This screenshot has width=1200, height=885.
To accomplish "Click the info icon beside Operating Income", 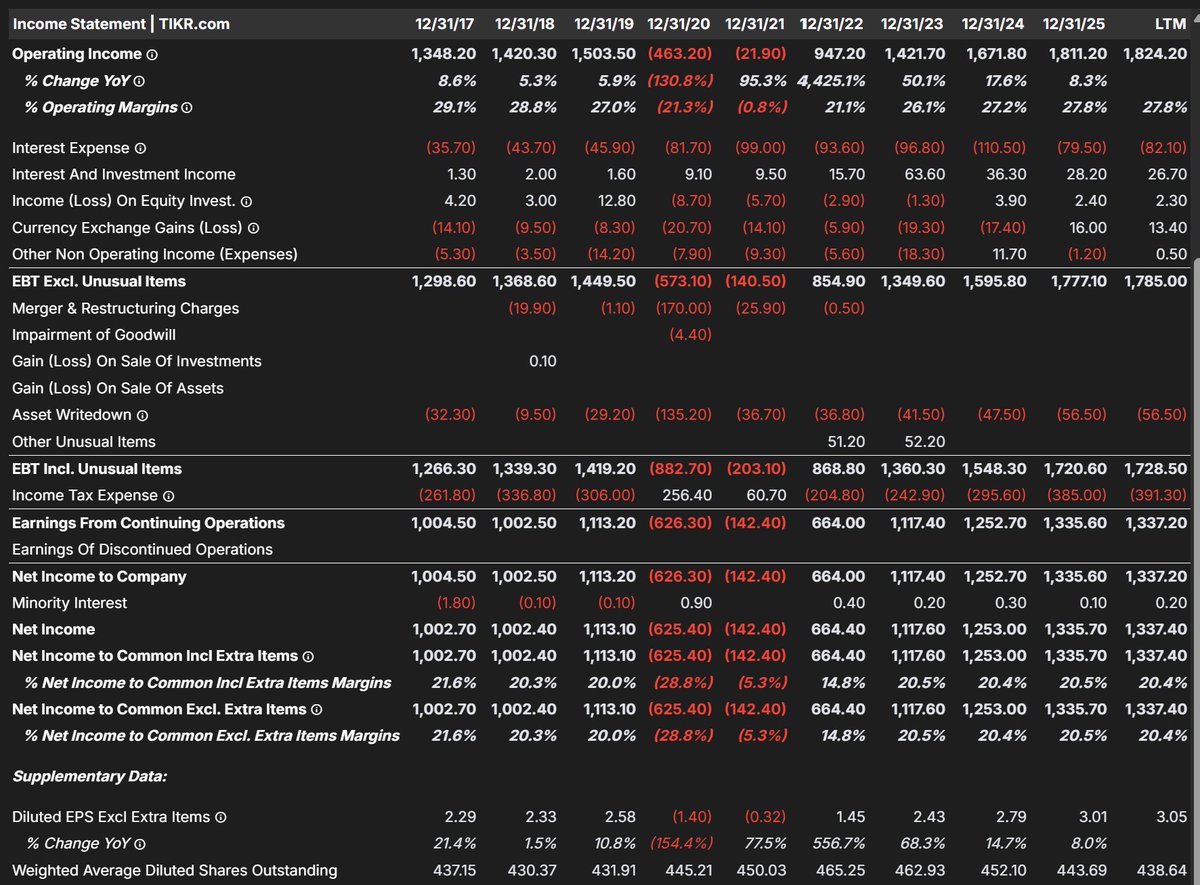I will tap(152, 55).
